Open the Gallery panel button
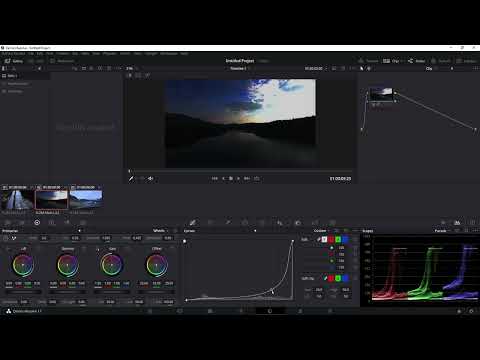Image resolution: width=480 pixels, height=360 pixels. [14, 61]
